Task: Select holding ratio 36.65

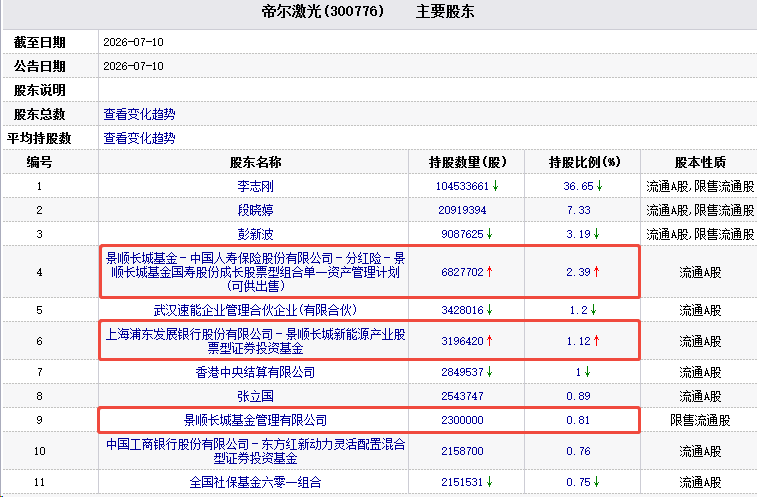Action: (x=578, y=186)
